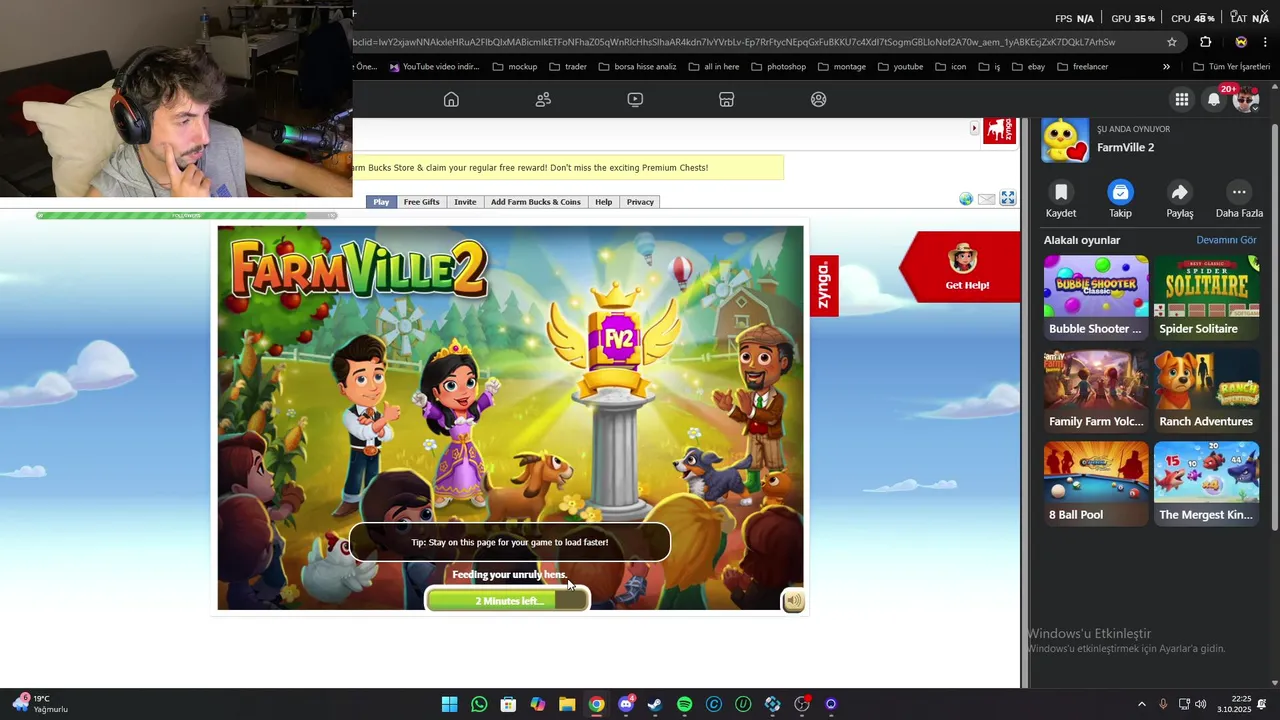1280x720 pixels.
Task: Open Chrome three-dot menu
Action: 1265,42
